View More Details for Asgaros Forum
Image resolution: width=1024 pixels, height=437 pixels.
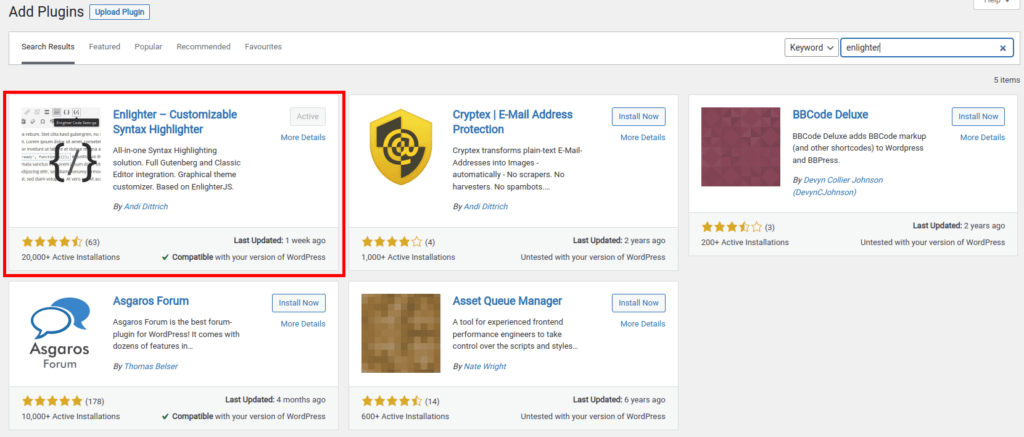(303, 324)
